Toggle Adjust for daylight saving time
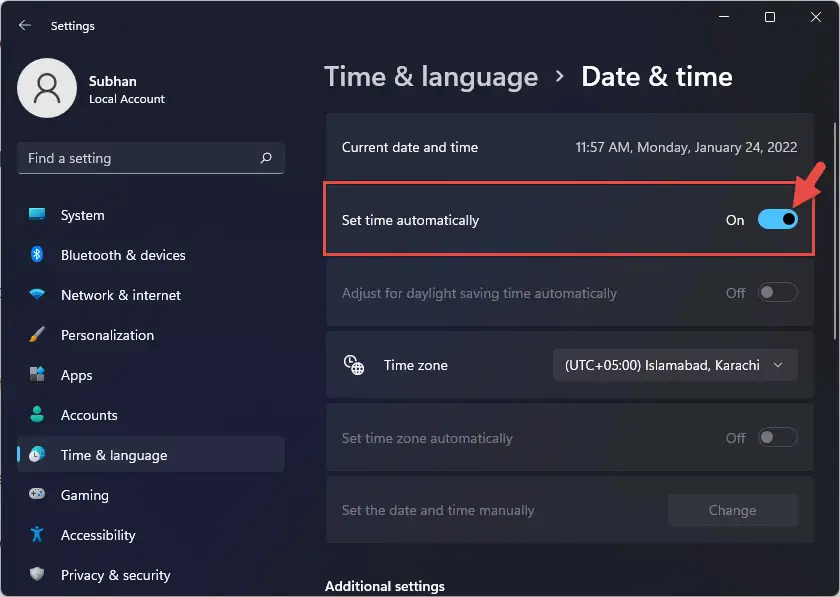 [x=777, y=293]
